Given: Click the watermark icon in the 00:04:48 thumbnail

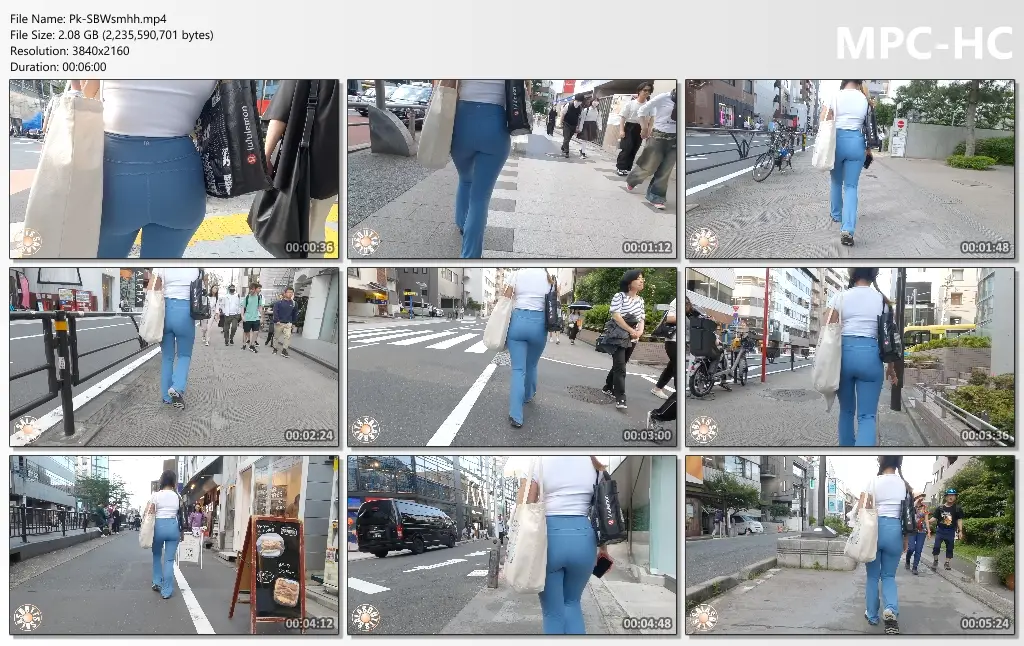Looking at the screenshot, I should tap(366, 617).
